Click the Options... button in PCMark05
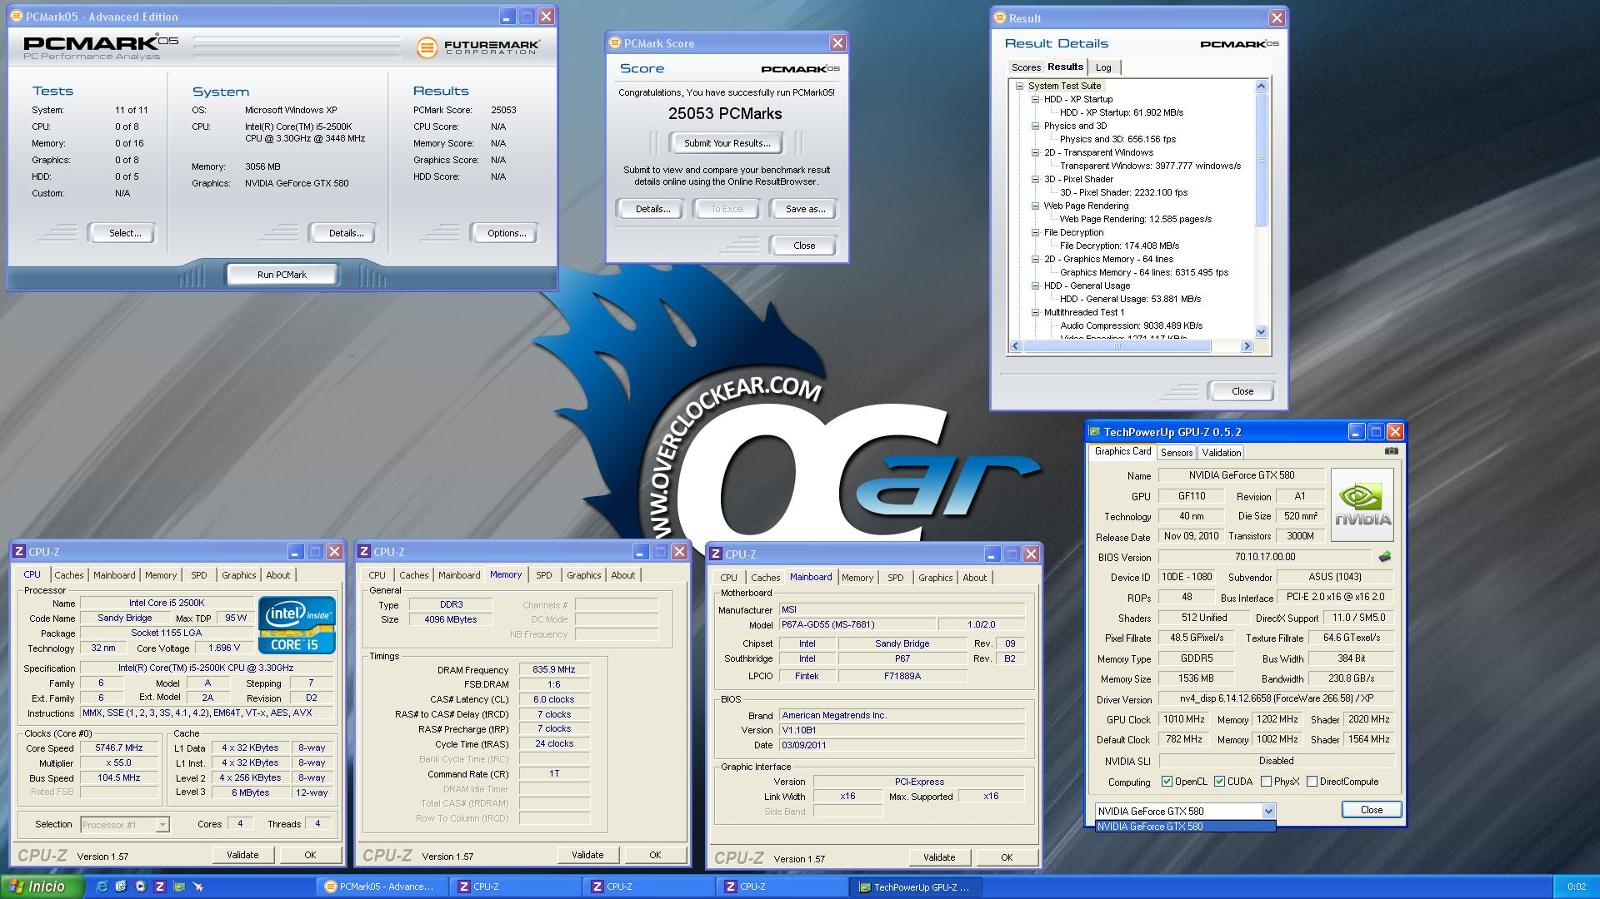This screenshot has height=899, width=1600. point(506,233)
